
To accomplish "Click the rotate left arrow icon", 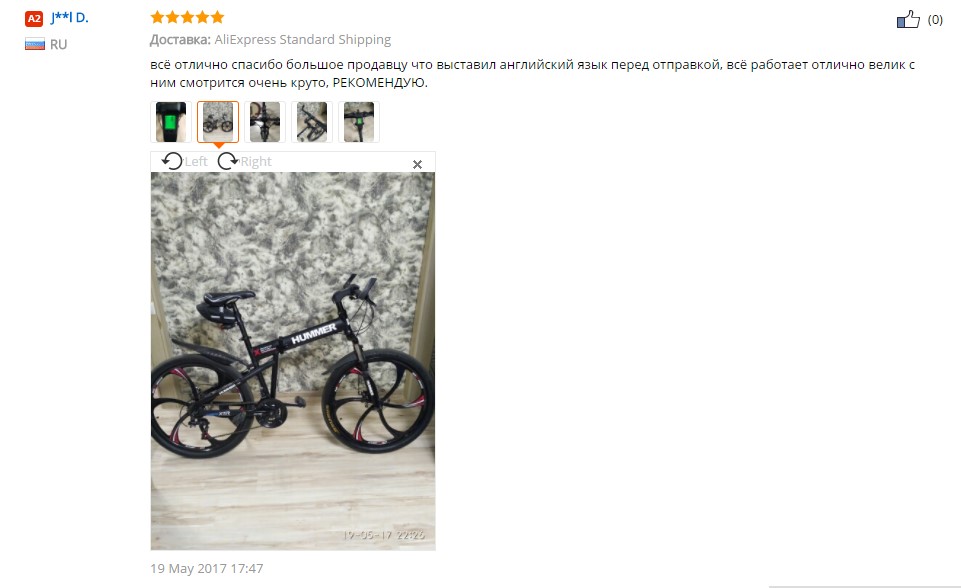I will coord(172,161).
